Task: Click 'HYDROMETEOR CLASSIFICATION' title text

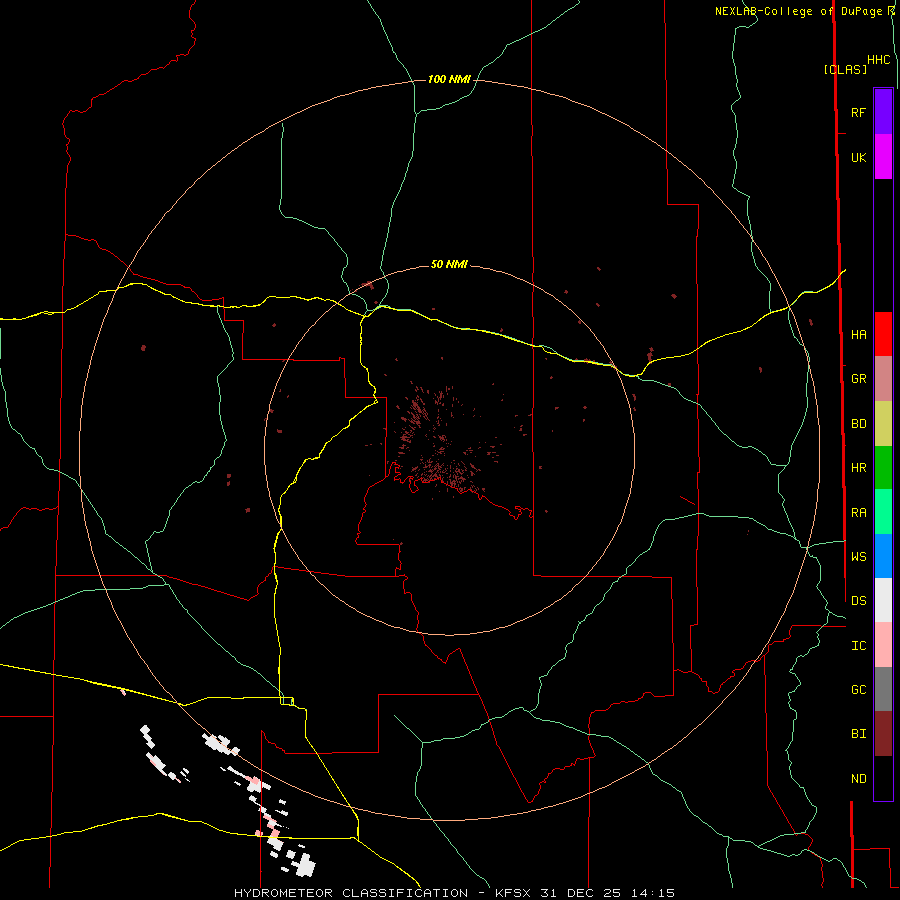Action: (x=351, y=893)
